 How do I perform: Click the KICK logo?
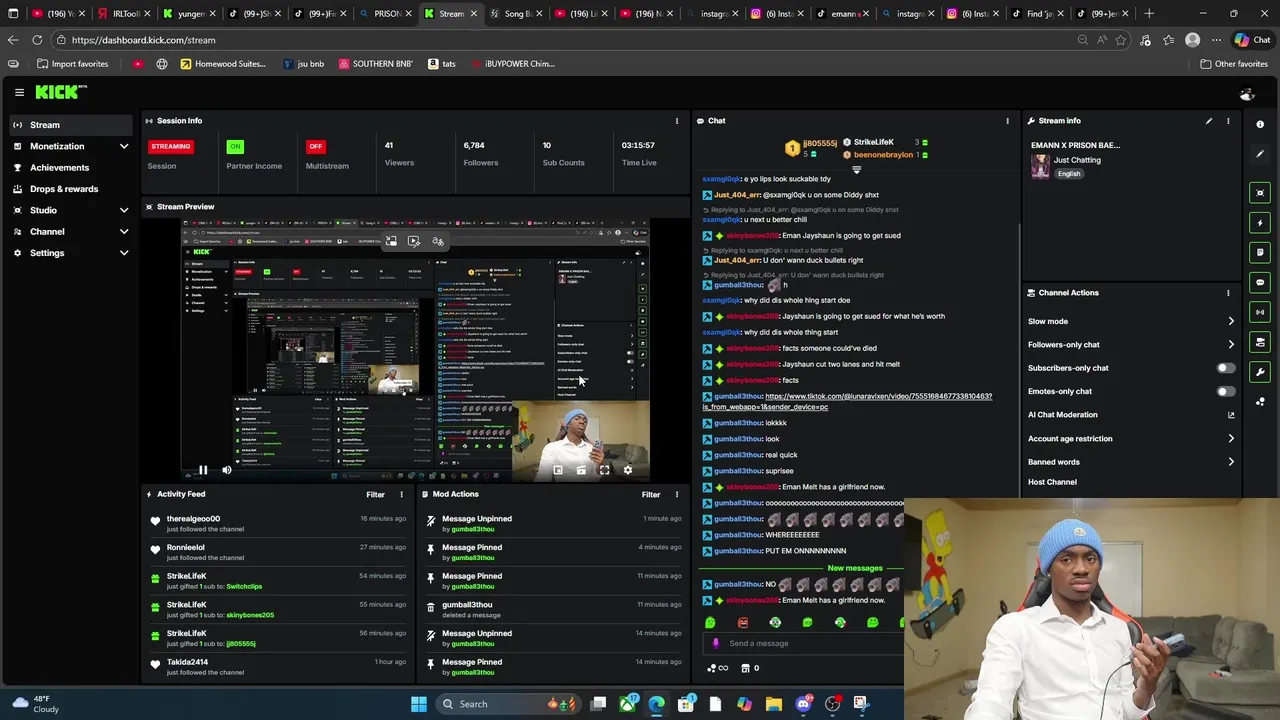pos(61,92)
